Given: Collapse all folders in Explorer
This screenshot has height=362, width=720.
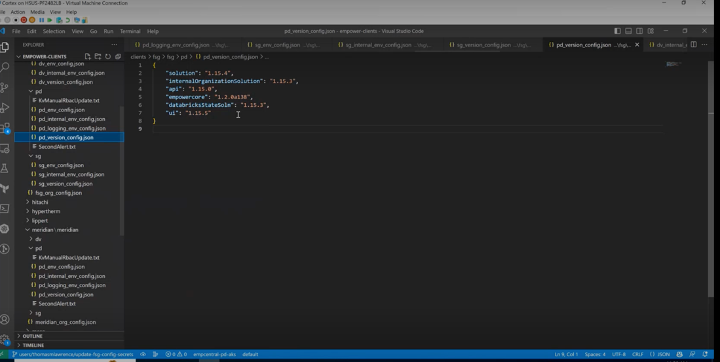Looking at the screenshot, I should tap(118, 57).
